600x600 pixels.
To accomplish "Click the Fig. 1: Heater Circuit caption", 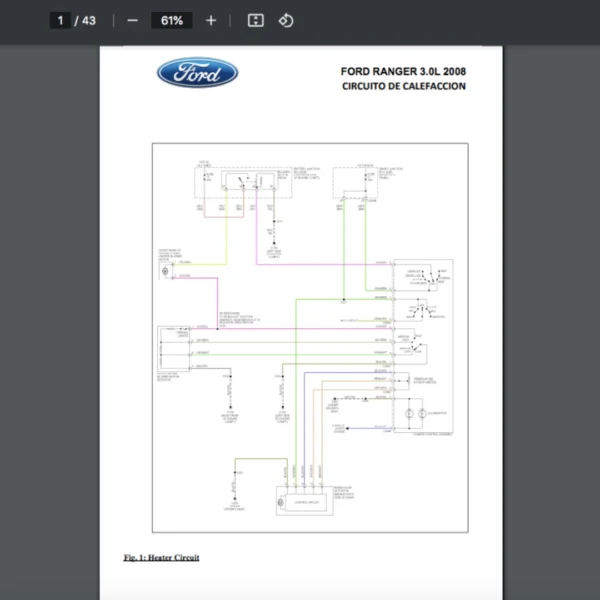I will click(161, 556).
